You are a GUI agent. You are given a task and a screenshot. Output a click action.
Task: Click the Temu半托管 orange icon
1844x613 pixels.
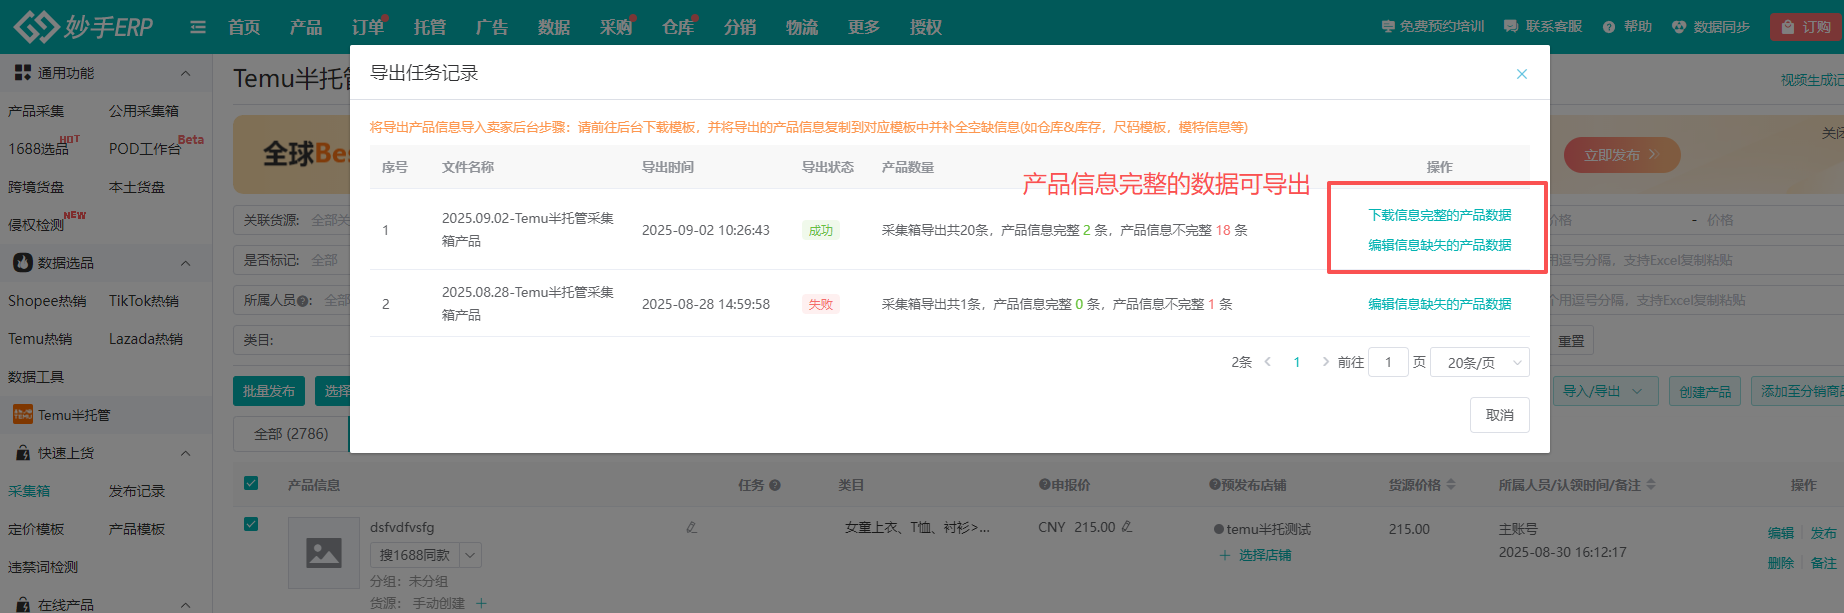tap(23, 415)
